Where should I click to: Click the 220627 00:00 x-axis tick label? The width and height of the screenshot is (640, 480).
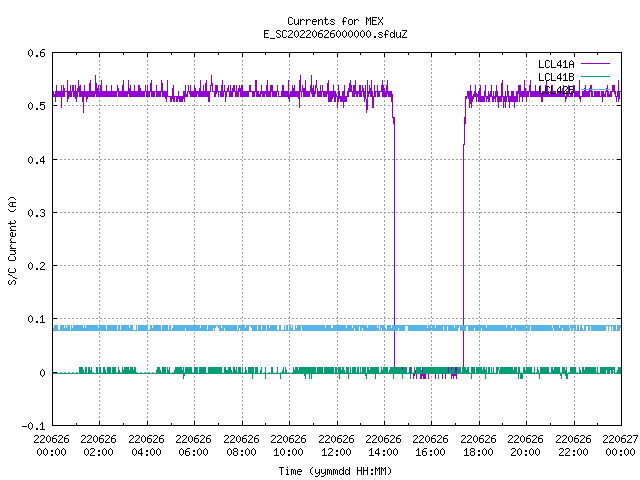(620, 446)
